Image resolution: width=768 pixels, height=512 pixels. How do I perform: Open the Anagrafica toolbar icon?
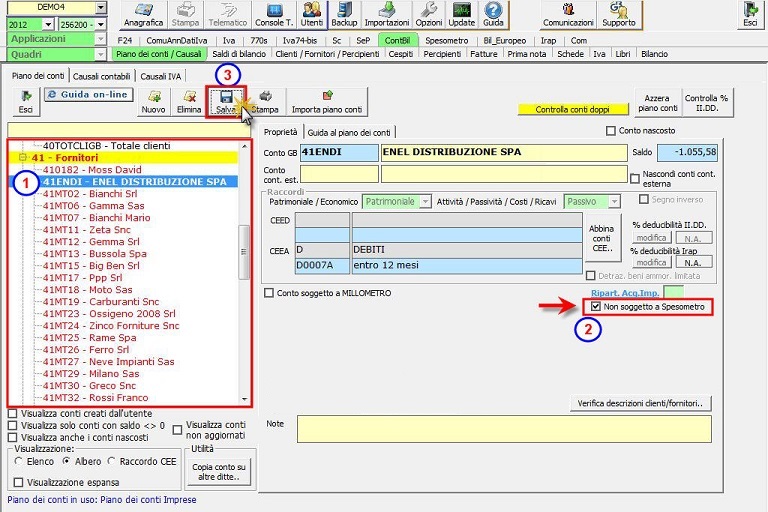(x=143, y=15)
